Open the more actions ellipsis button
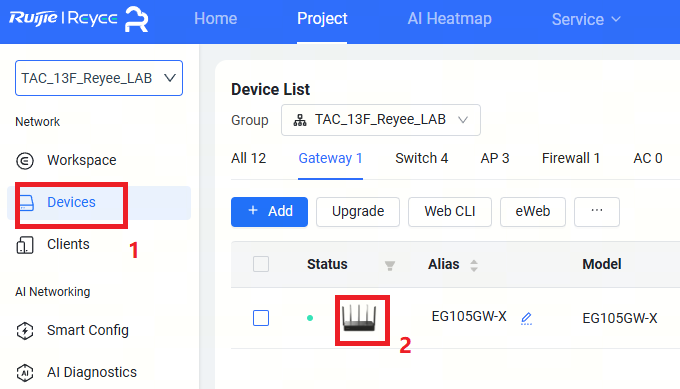 tap(597, 212)
